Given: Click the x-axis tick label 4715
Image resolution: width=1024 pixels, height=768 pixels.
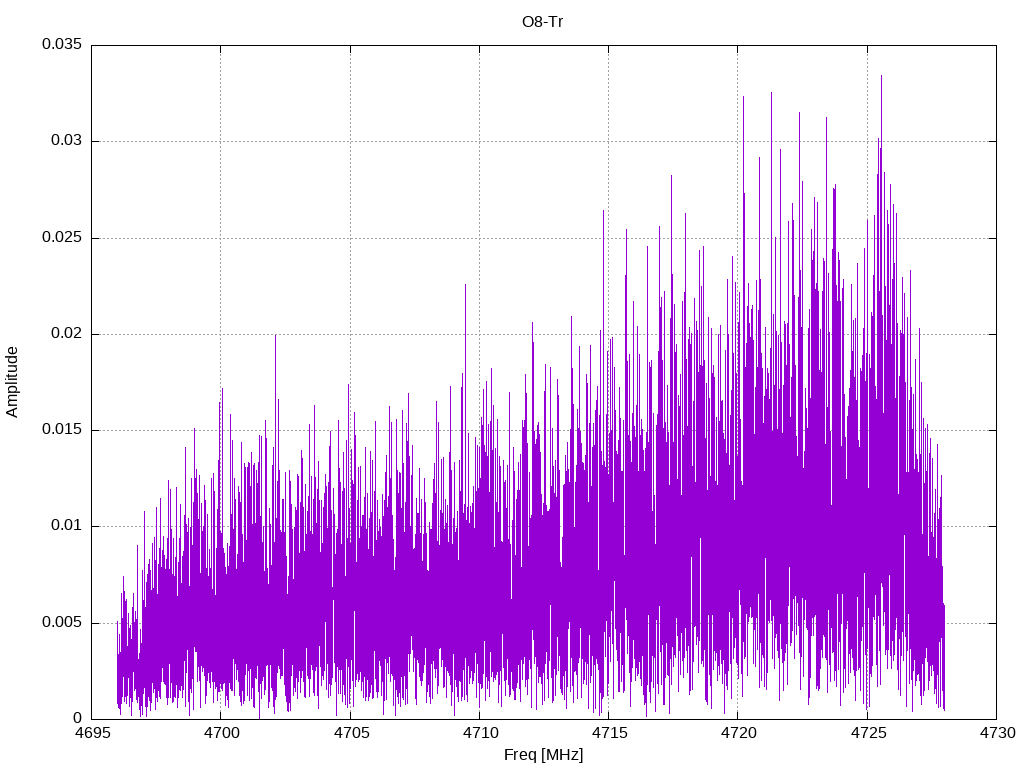Looking at the screenshot, I should tap(609, 733).
